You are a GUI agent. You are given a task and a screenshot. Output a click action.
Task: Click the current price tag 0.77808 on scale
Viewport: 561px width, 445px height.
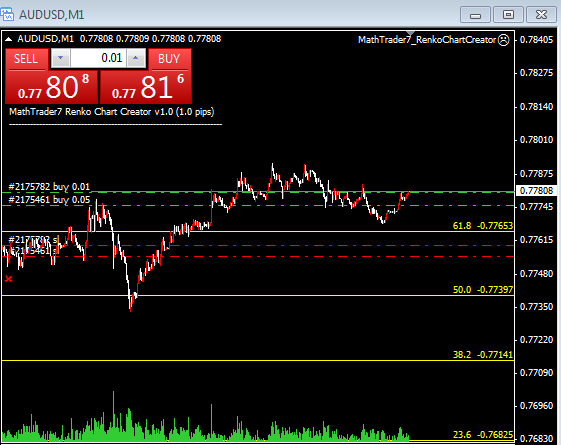click(536, 191)
